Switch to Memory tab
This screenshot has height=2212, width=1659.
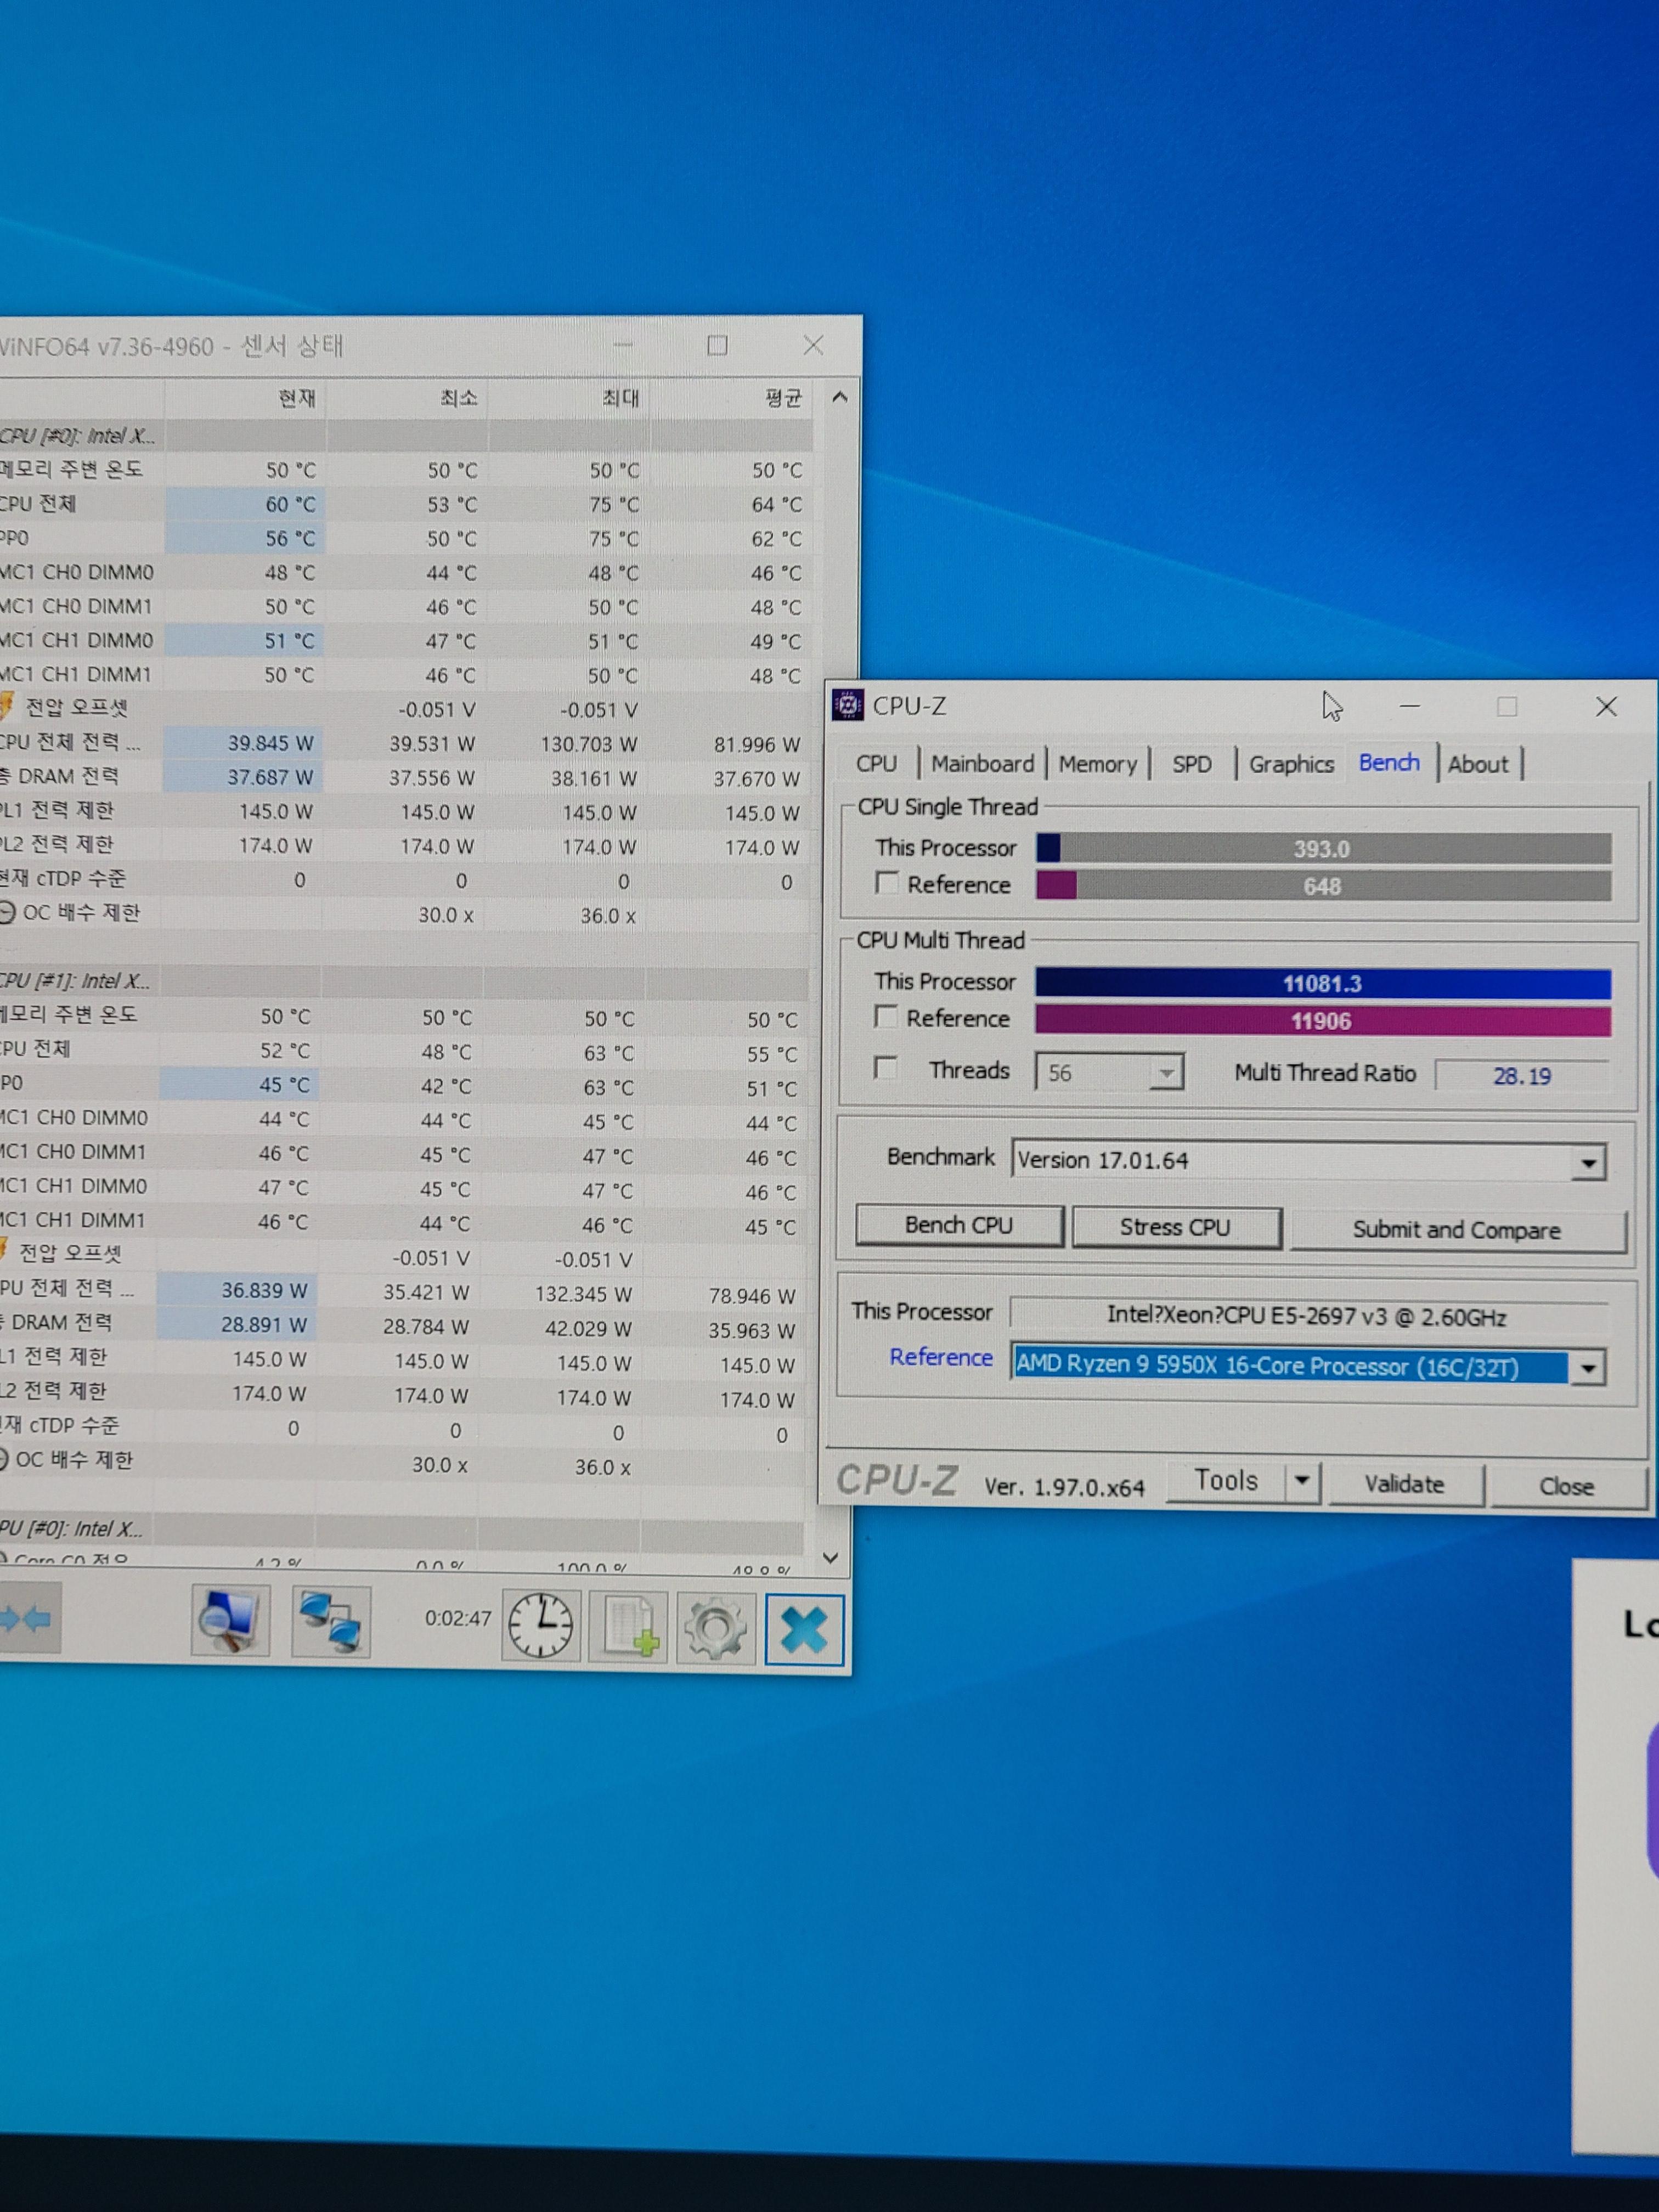tap(1097, 764)
